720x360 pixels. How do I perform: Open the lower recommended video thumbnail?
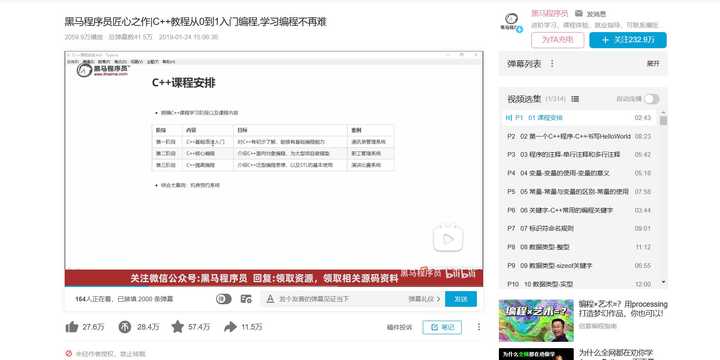pos(536,354)
